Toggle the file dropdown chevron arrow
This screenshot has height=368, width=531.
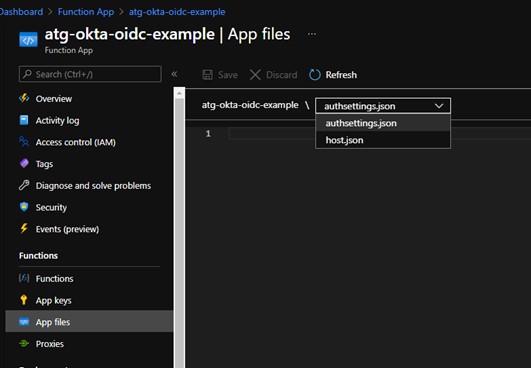point(439,106)
